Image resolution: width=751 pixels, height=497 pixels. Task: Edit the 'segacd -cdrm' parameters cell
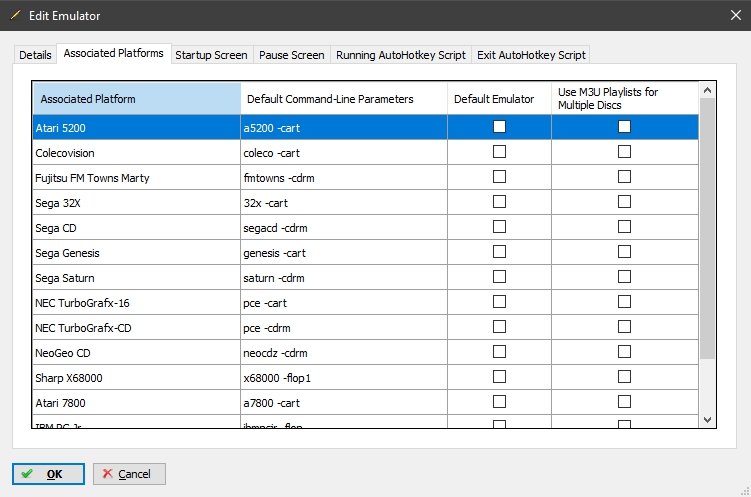tap(344, 227)
